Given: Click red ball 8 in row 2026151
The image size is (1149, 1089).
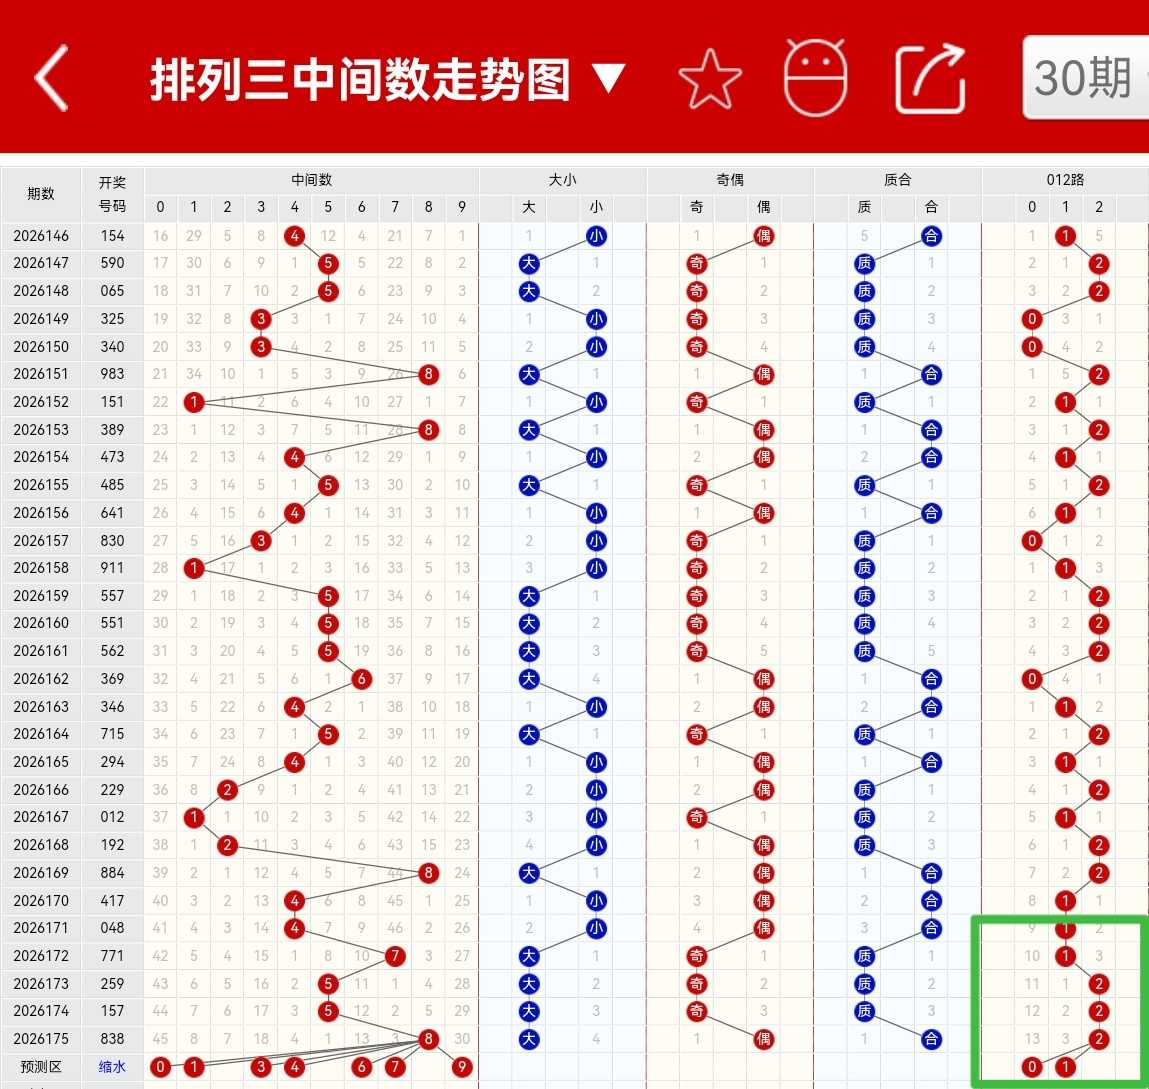Looking at the screenshot, I should 429,374.
